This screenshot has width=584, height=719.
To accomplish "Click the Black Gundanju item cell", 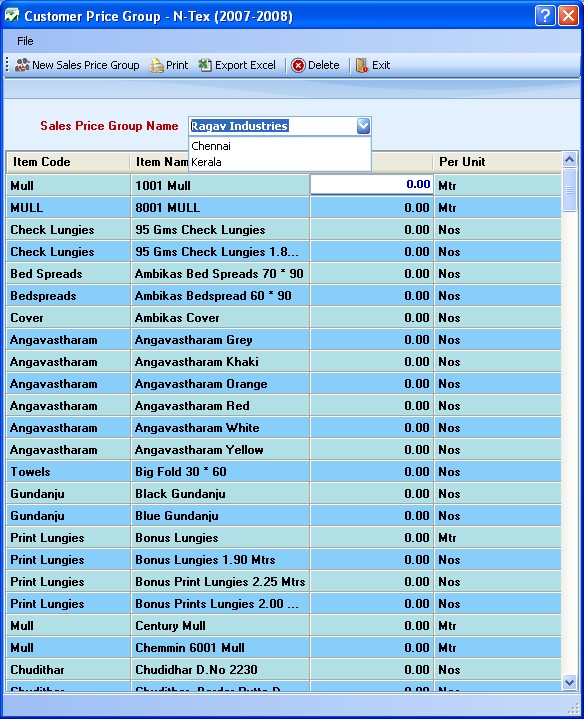I will click(220, 494).
